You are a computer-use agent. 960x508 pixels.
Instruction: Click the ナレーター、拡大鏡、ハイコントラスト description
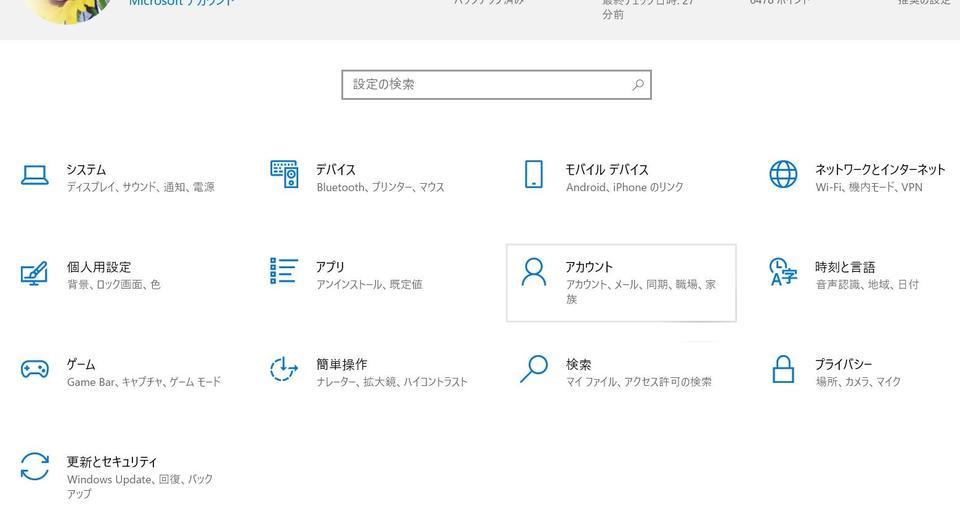coord(392,382)
